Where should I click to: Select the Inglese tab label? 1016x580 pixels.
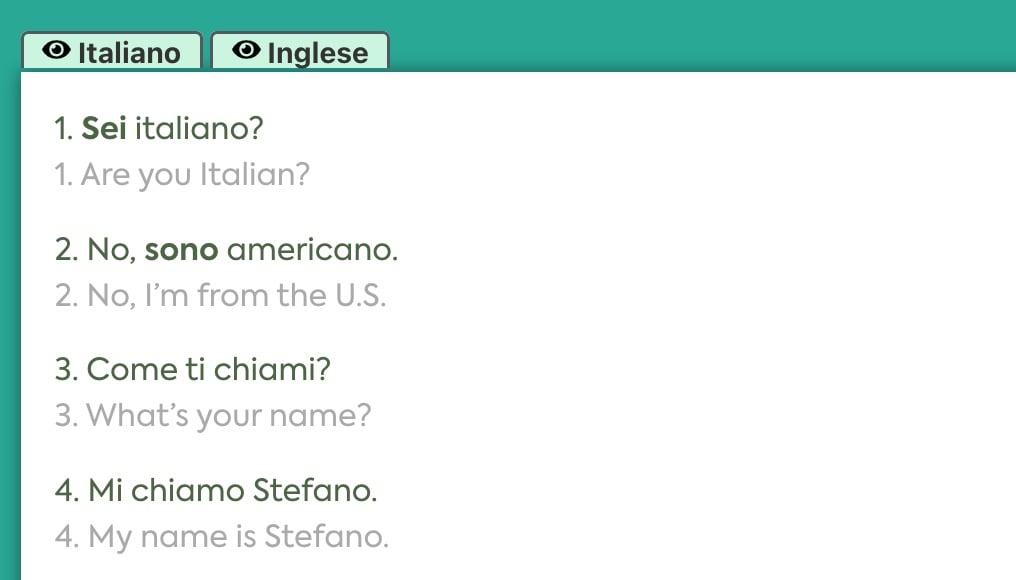pos(318,53)
